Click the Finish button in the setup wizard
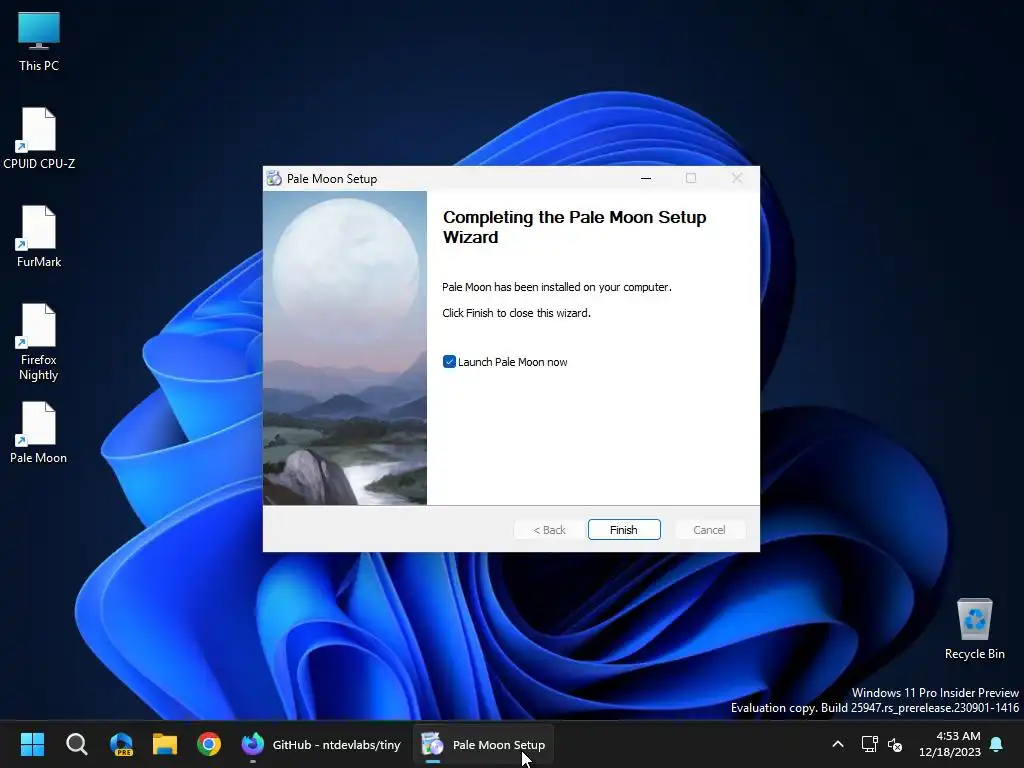The height and width of the screenshot is (768, 1024). 624,530
